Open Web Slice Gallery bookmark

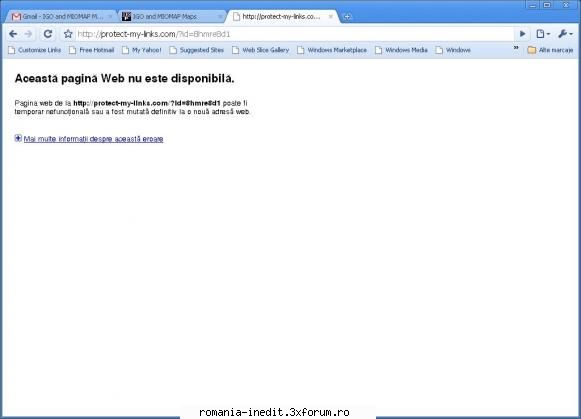tap(260, 50)
